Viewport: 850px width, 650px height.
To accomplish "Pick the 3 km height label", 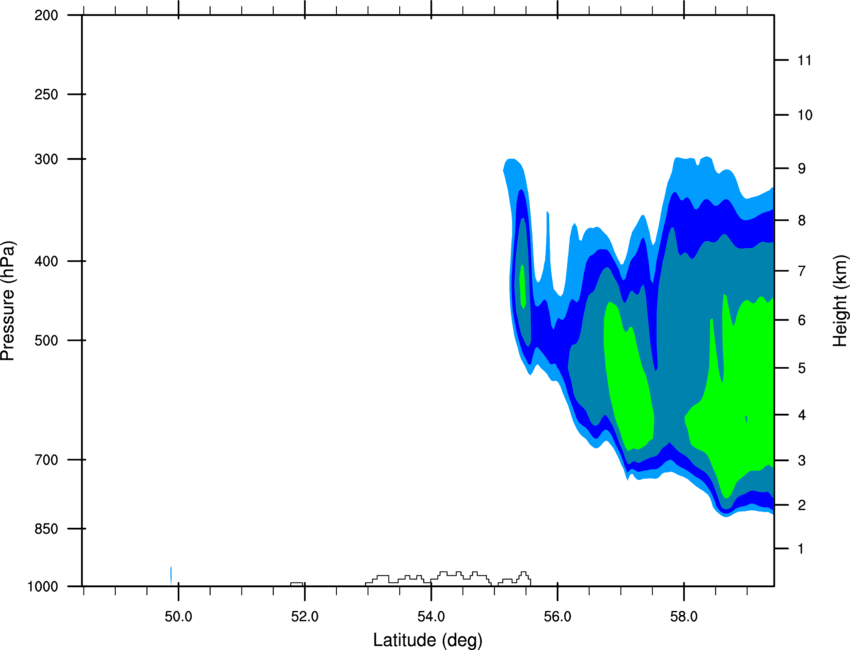I will pos(802,460).
